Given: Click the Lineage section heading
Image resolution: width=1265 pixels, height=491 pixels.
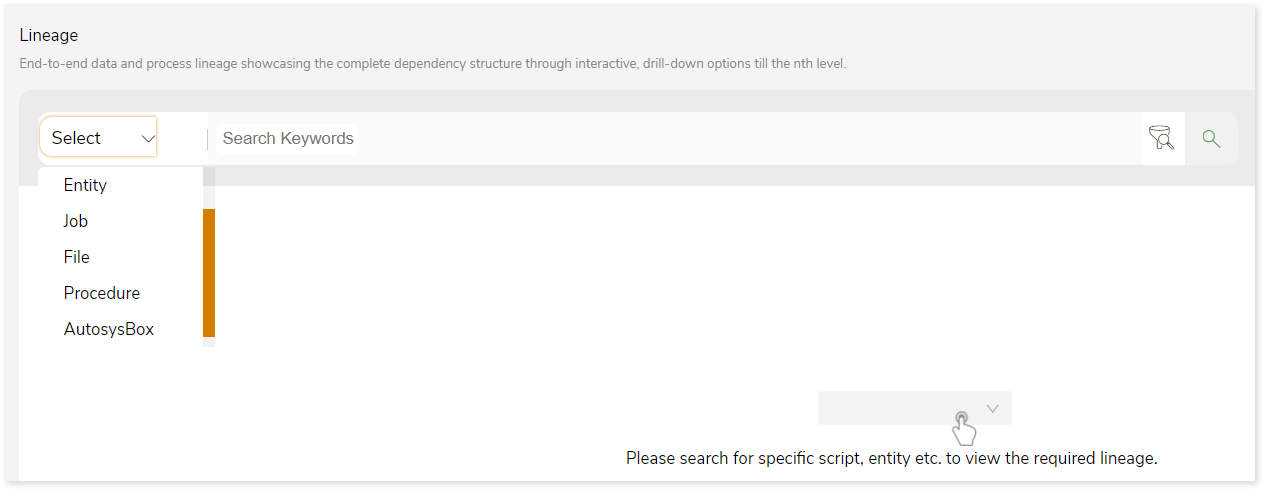Looking at the screenshot, I should coord(49,35).
